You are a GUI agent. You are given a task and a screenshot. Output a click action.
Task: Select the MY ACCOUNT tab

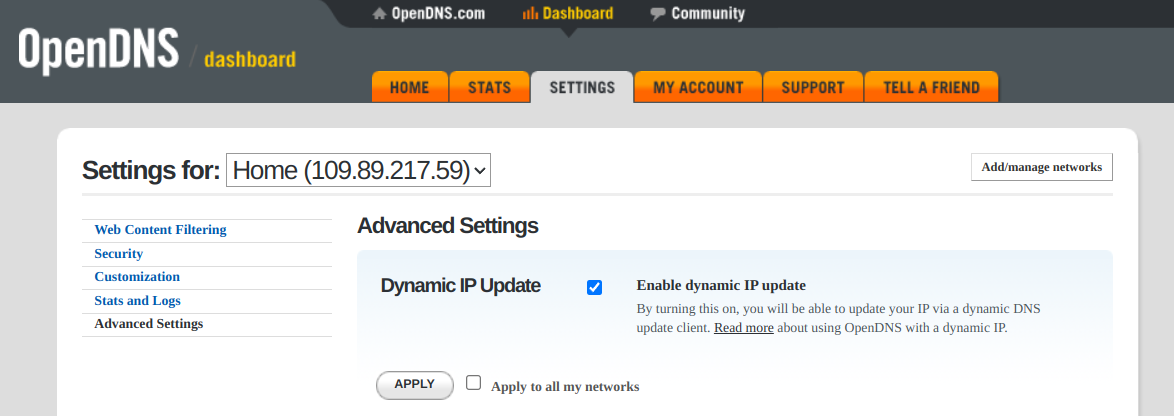coord(698,87)
